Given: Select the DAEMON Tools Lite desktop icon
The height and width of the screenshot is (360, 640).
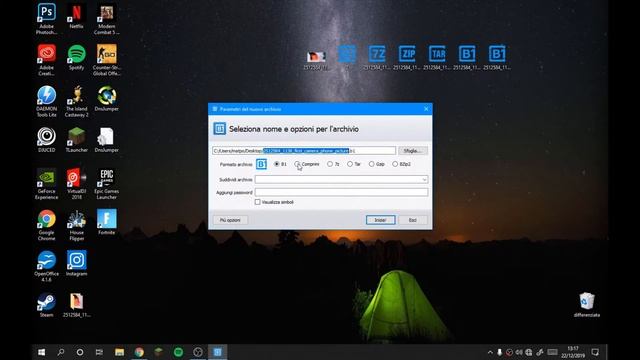Looking at the screenshot, I should pyautogui.click(x=47, y=101).
